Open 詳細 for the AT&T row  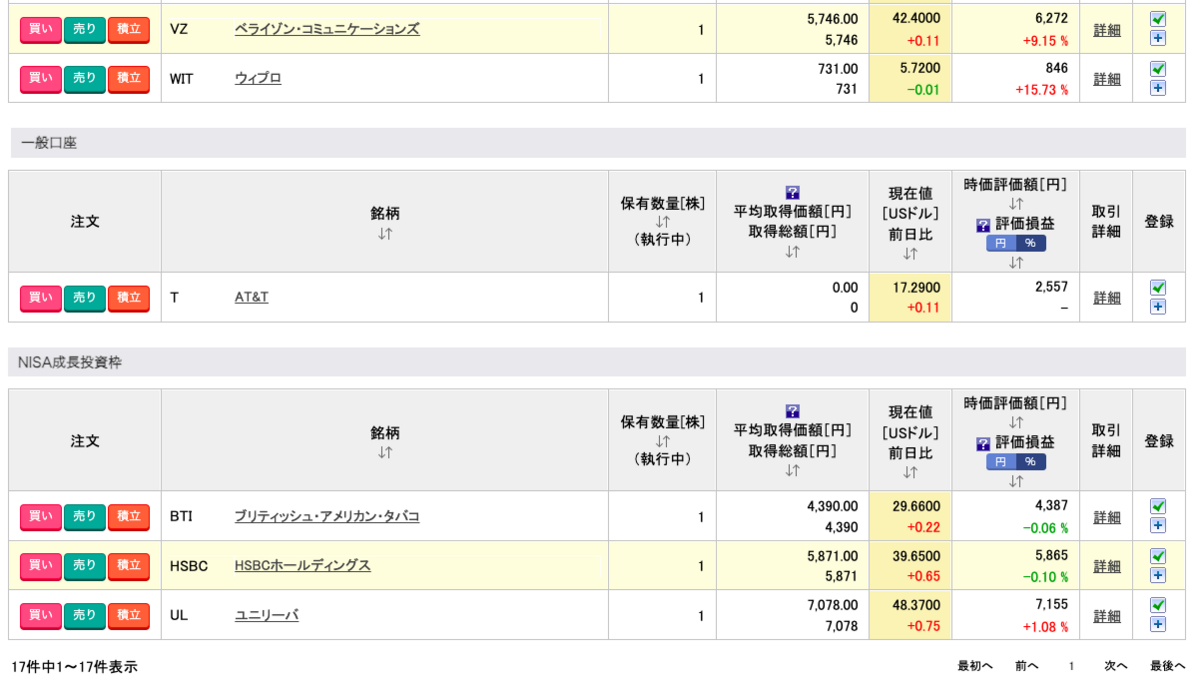click(1107, 298)
